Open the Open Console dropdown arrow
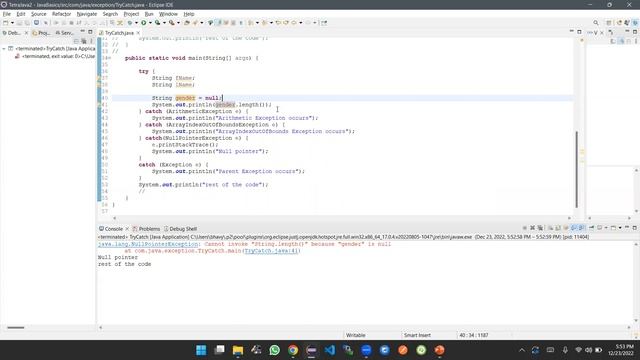This screenshot has height=360, width=640. pos(620,228)
